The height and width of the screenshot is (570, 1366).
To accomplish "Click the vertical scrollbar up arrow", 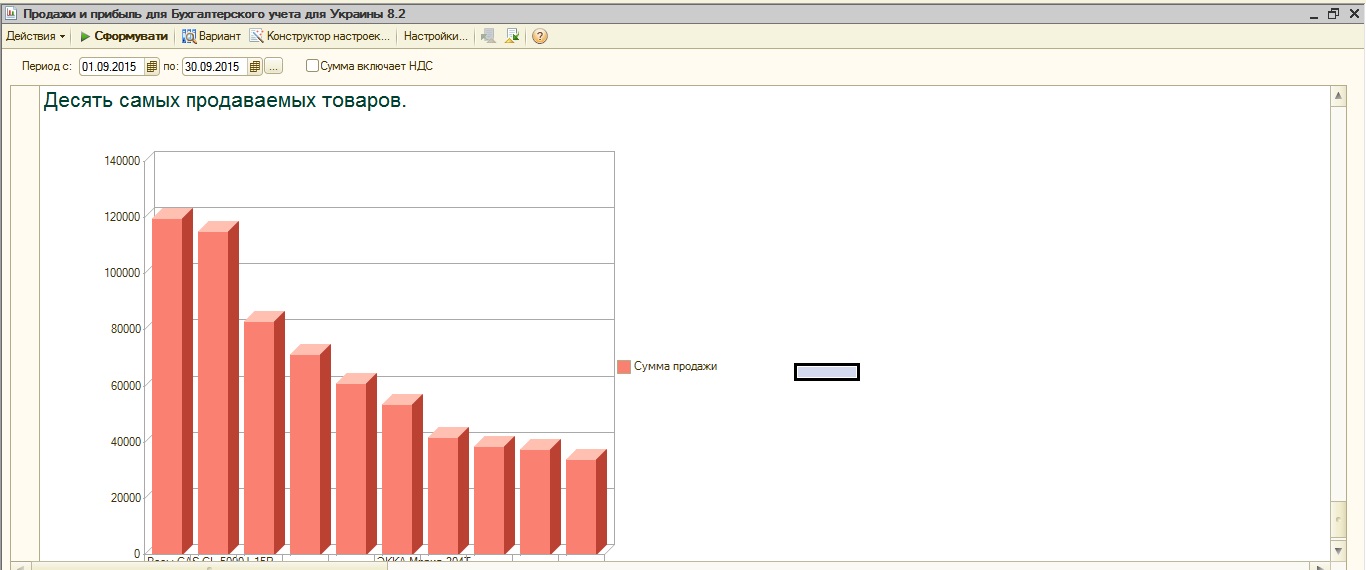I will 1339,95.
